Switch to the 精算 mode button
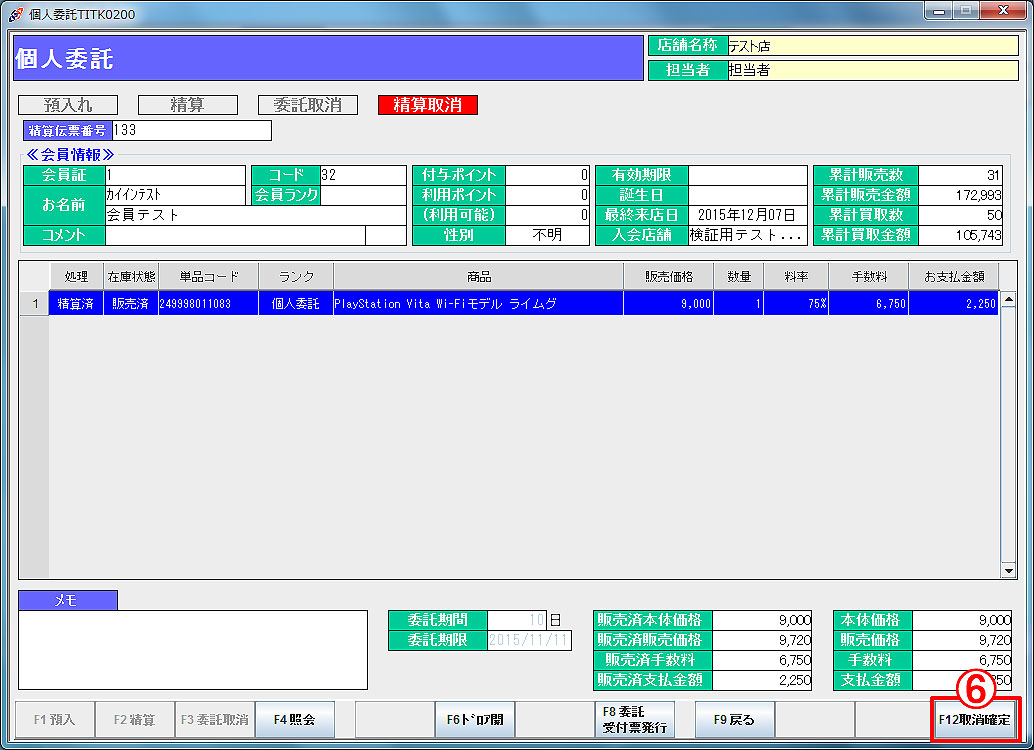Screen dimensions: 1034x750 (188, 105)
